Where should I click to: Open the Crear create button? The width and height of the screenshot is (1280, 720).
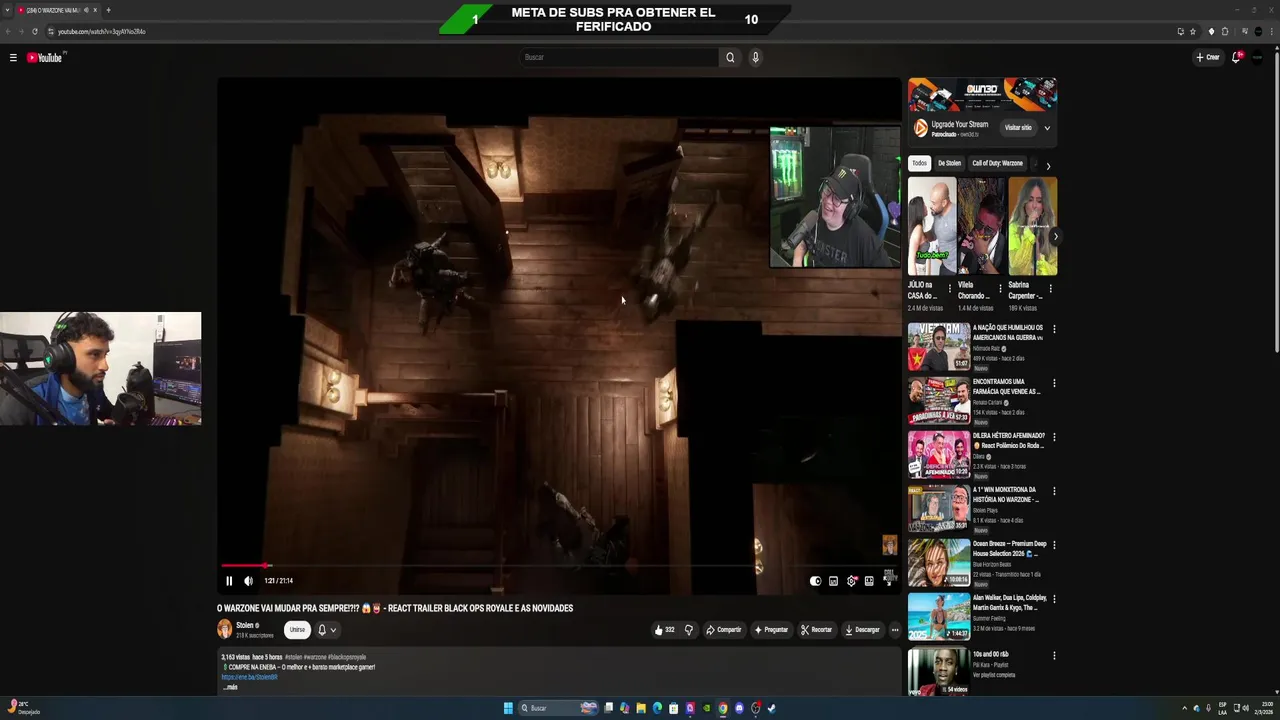click(1208, 57)
